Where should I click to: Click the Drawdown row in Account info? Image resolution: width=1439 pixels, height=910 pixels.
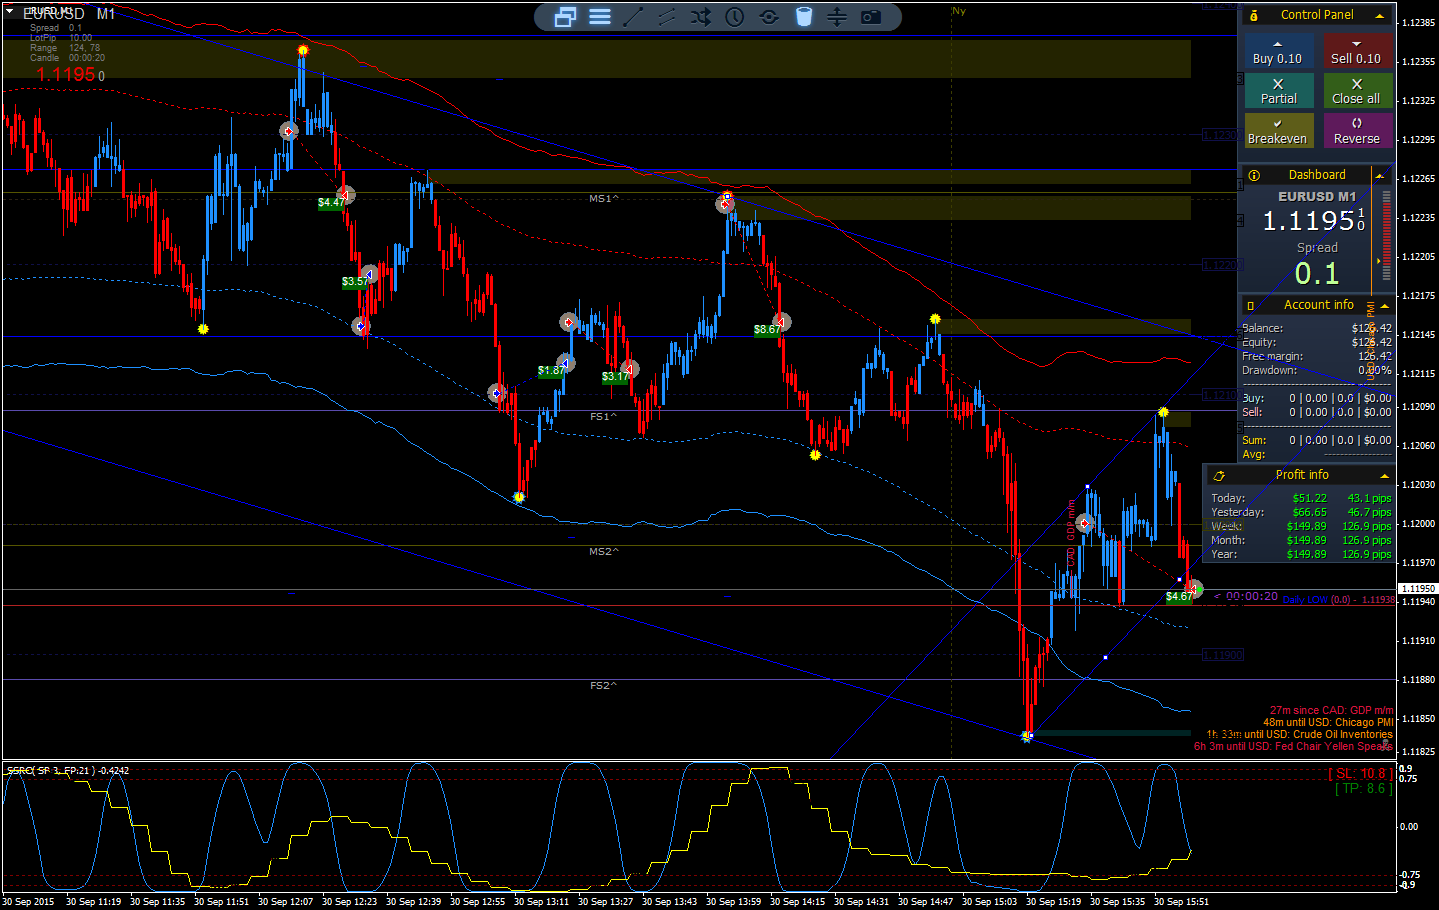click(x=1316, y=370)
